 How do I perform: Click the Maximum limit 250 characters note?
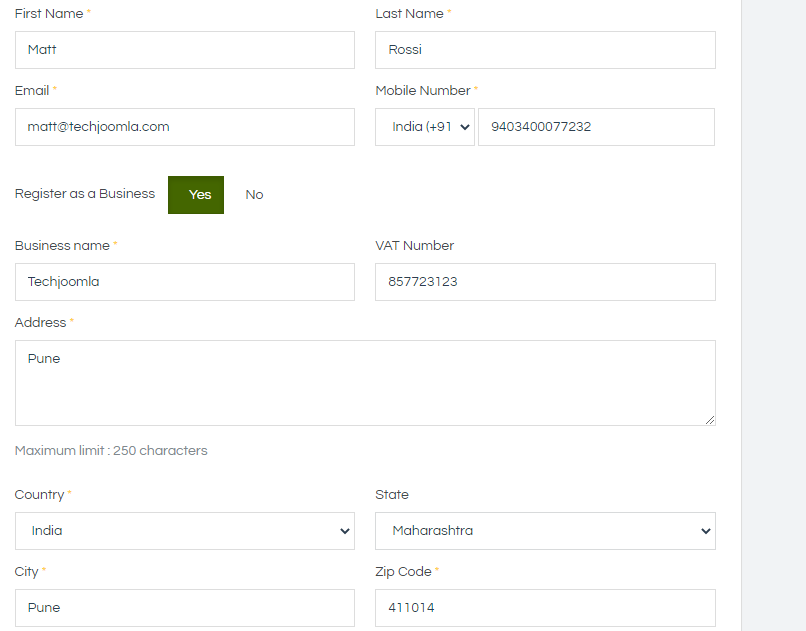pos(110,450)
